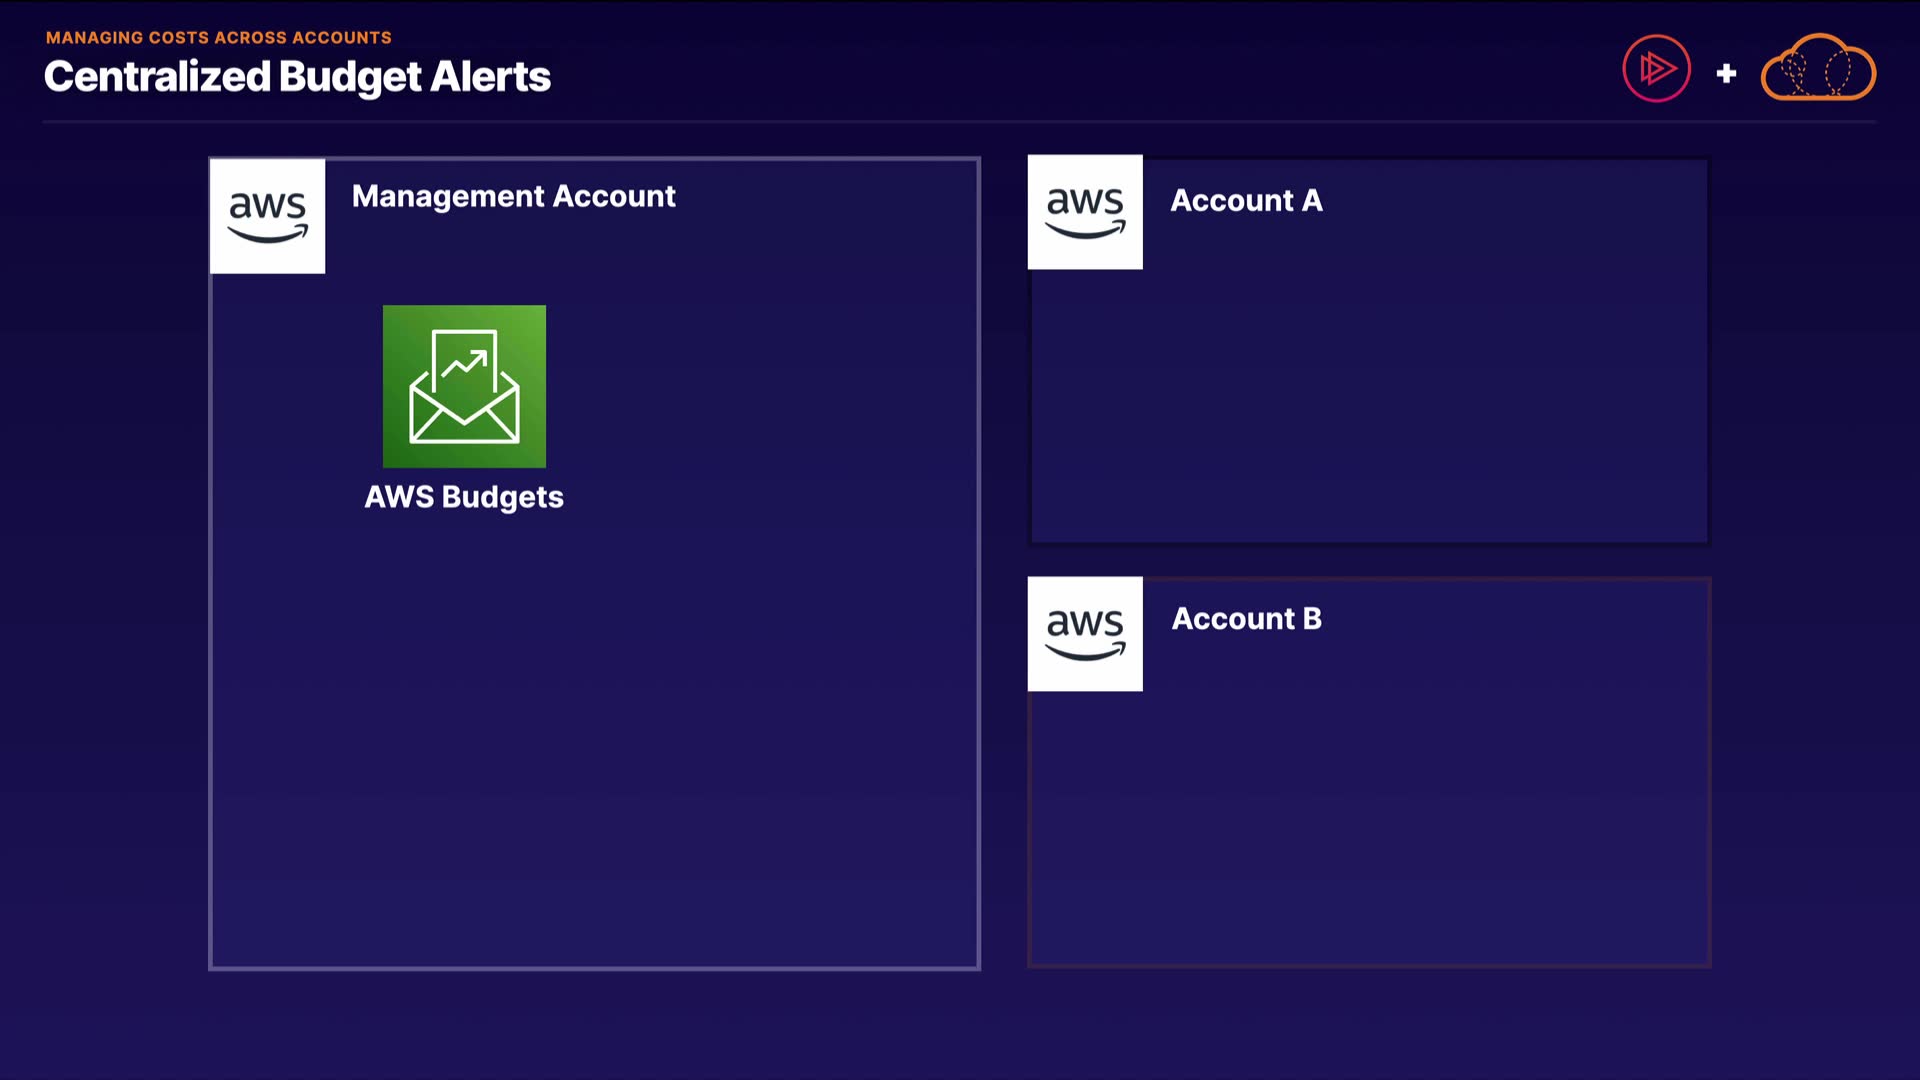This screenshot has height=1080, width=1920.
Task: Click the word Budget in slide title
Action: point(350,77)
